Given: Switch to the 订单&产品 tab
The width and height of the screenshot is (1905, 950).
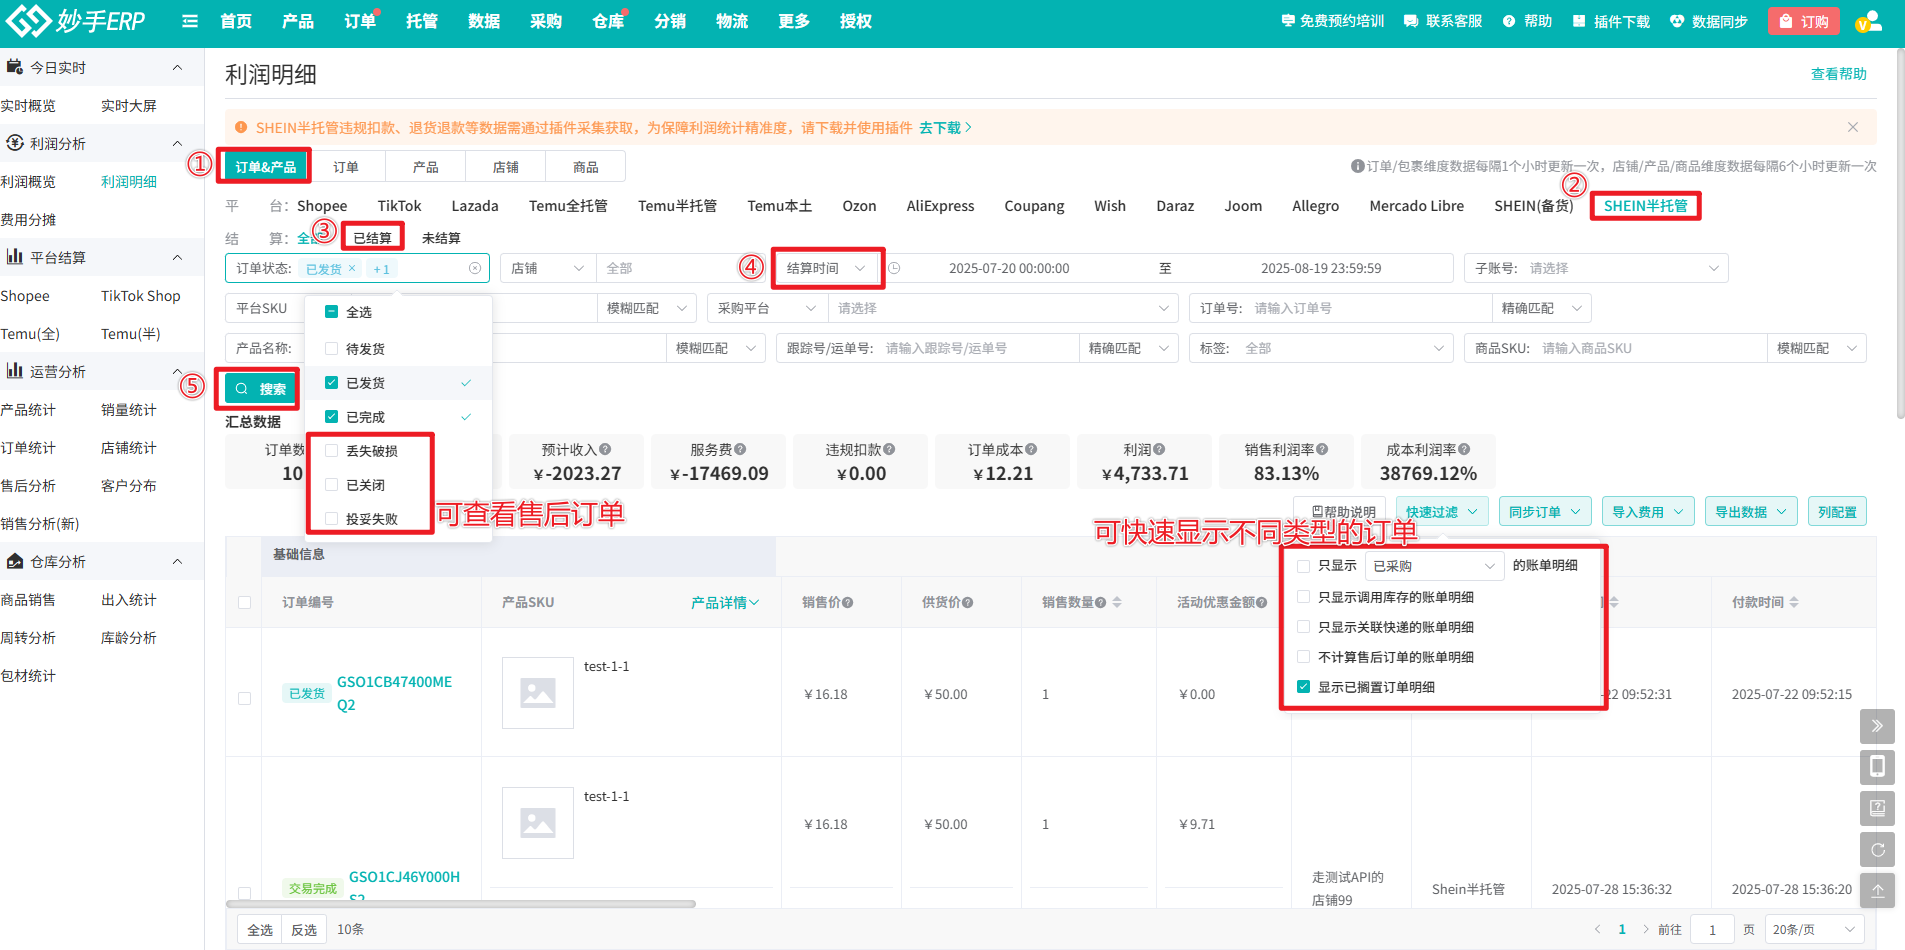Looking at the screenshot, I should 265,167.
